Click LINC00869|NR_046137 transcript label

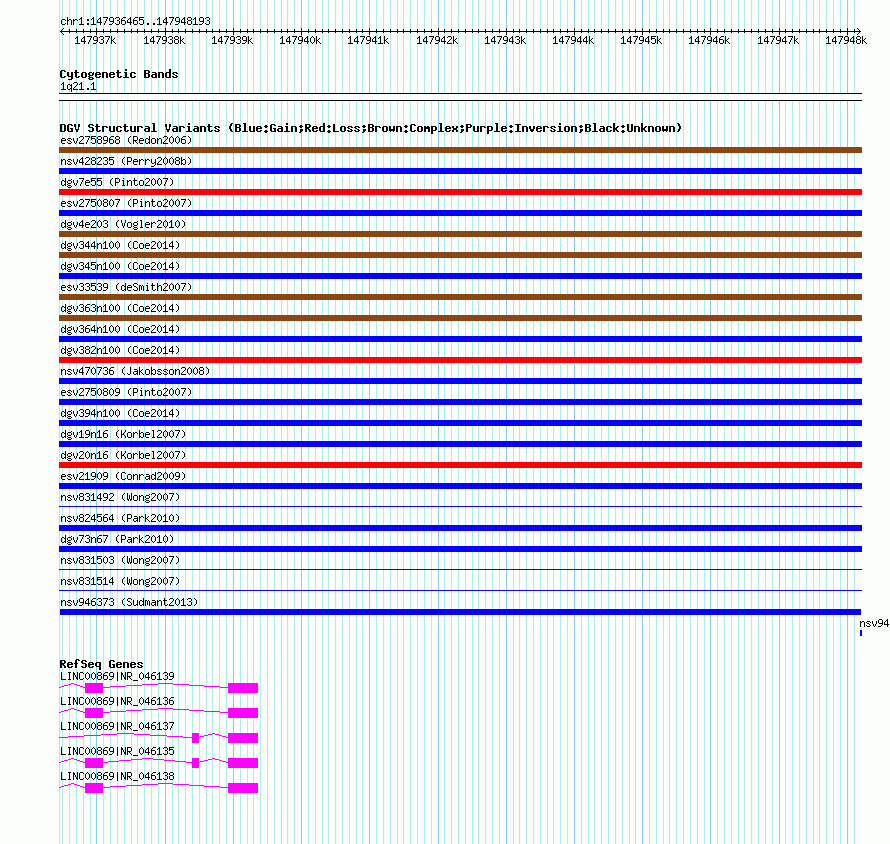[x=117, y=727]
